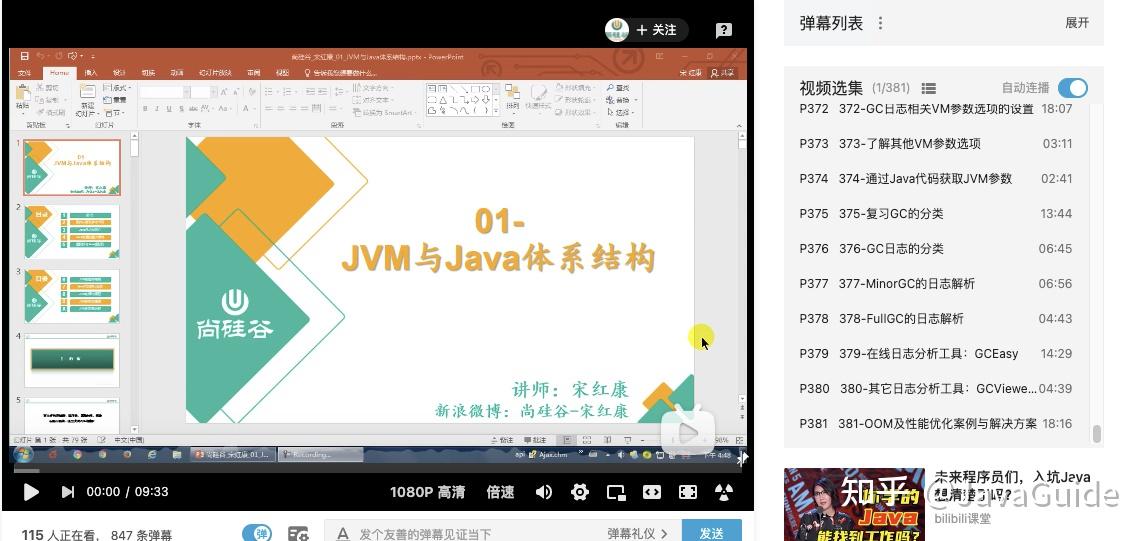The height and width of the screenshot is (541, 1148).
Task: Enable picture-in-picture mode
Action: (x=616, y=492)
